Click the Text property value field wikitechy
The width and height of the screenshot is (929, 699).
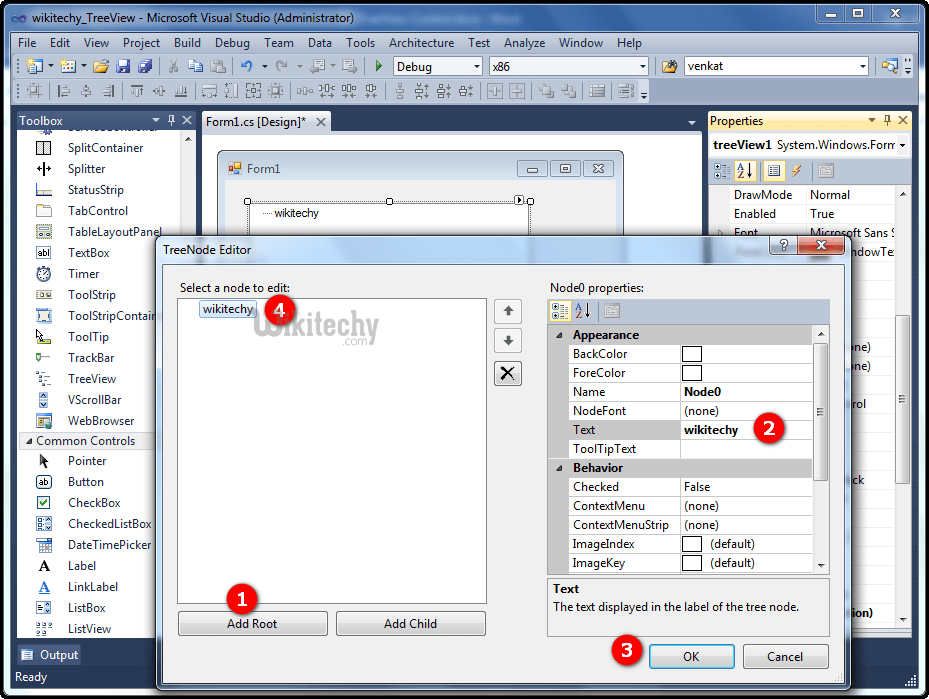click(746, 430)
